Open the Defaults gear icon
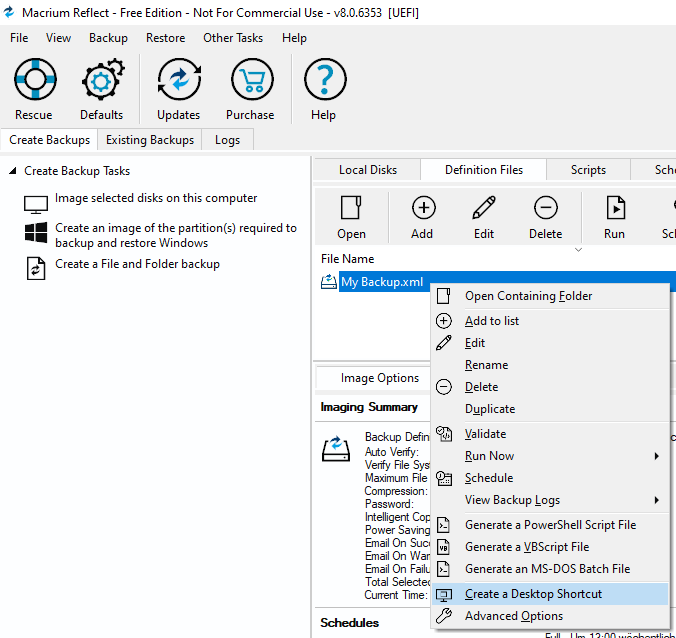This screenshot has width=676, height=638. [101, 80]
